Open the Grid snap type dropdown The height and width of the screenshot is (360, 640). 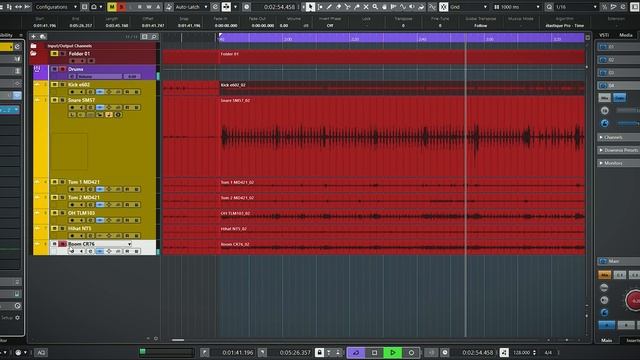point(469,7)
